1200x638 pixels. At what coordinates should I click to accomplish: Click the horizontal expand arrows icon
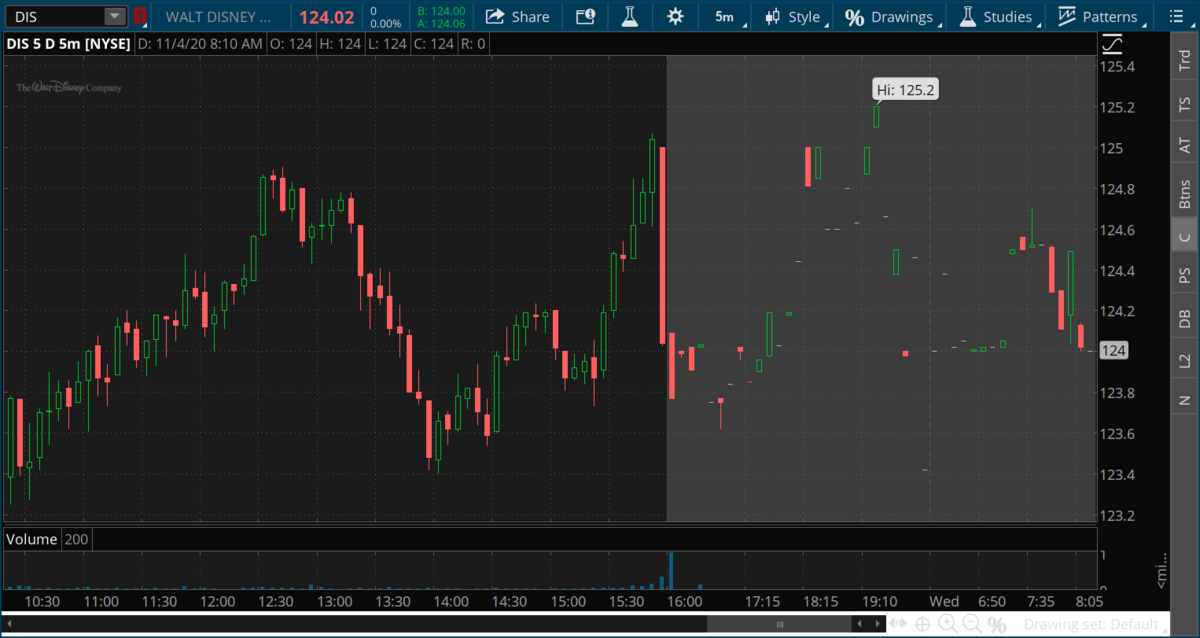point(898,625)
